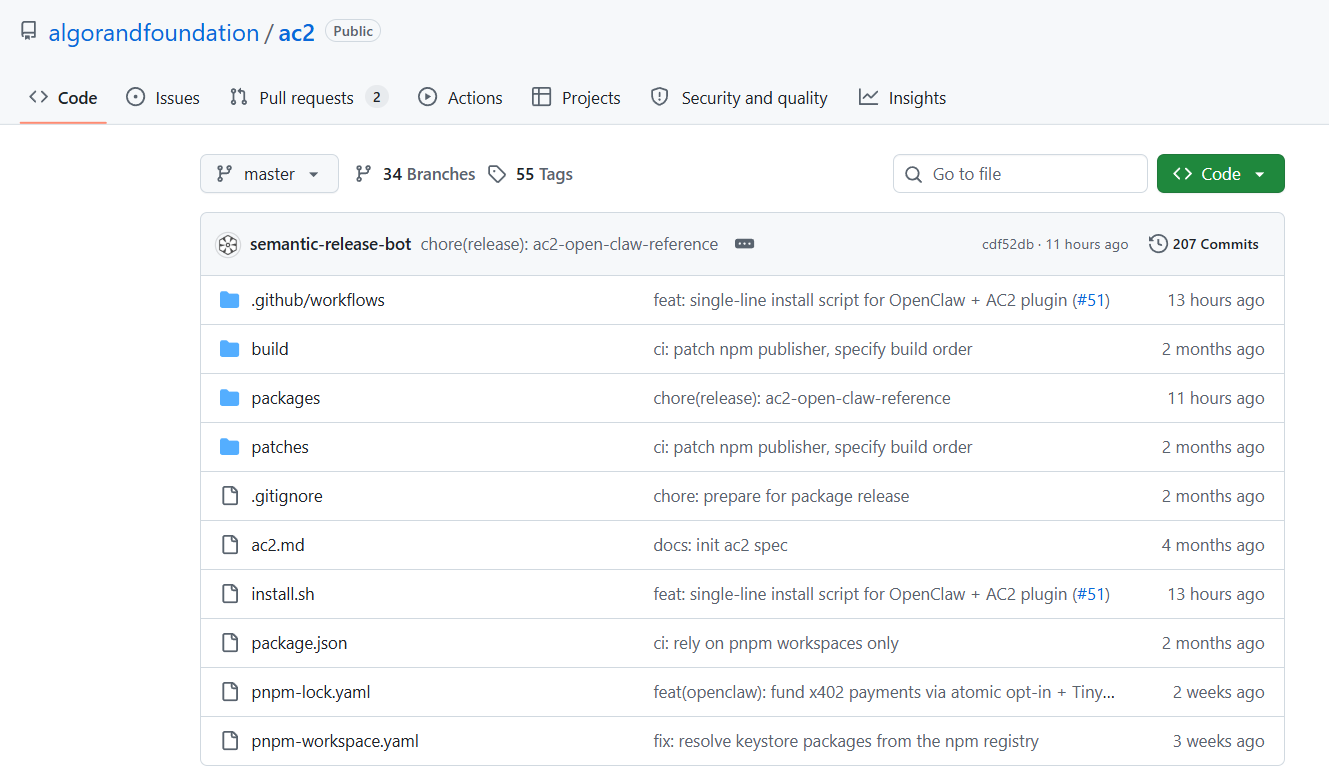The height and width of the screenshot is (784, 1329).
Task: Click the file icon for pnpm-workspace.yaml
Action: 230,741
